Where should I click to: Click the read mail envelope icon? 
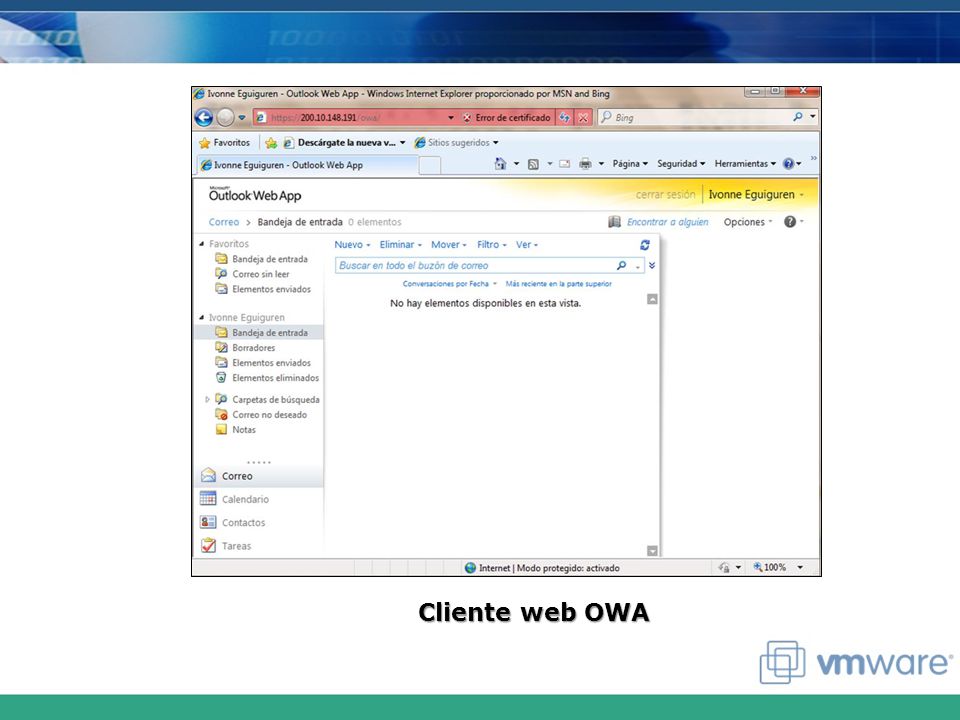point(564,163)
